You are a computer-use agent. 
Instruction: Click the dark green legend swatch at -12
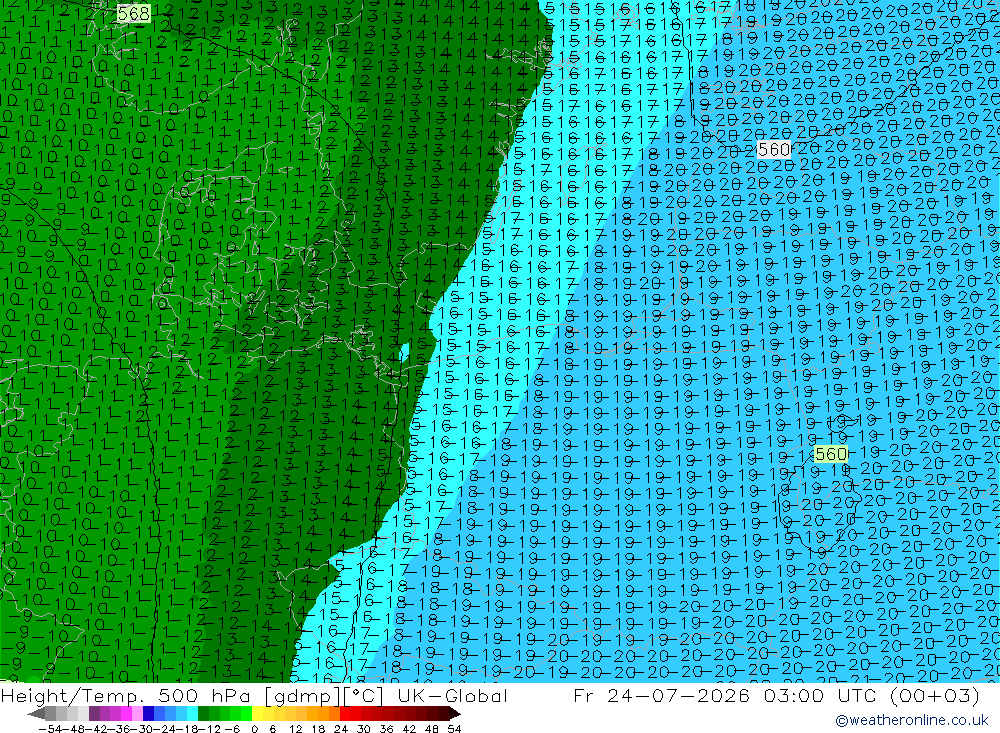click(203, 714)
